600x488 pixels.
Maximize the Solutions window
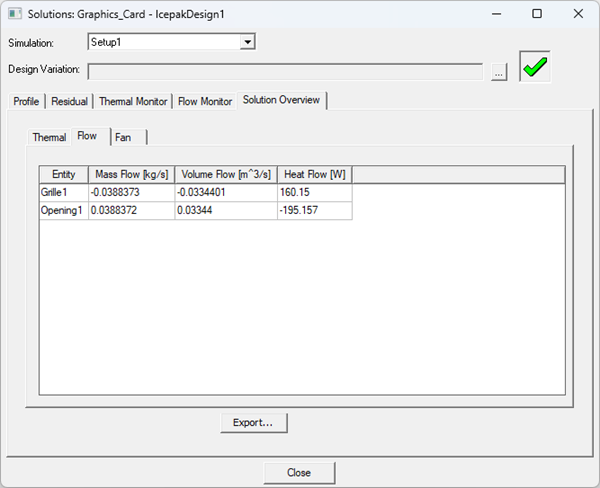537,14
